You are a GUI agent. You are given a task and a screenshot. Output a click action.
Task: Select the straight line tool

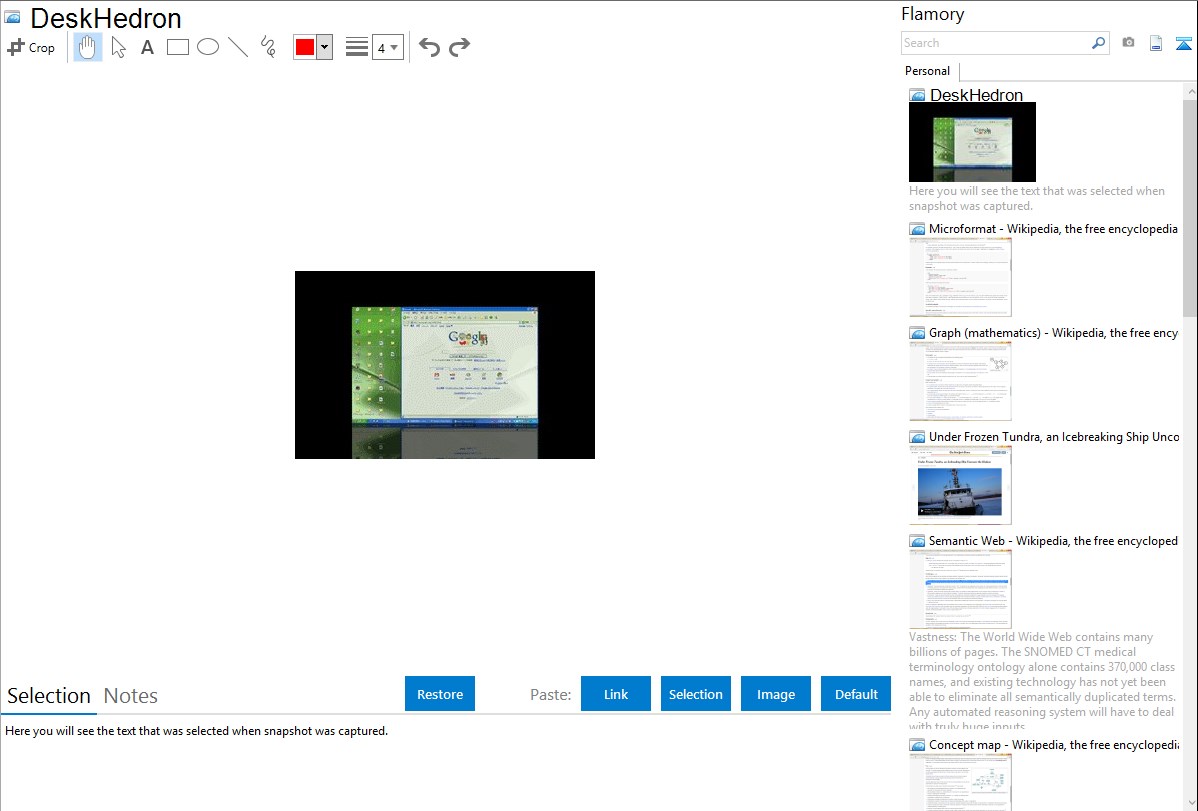tap(238, 47)
